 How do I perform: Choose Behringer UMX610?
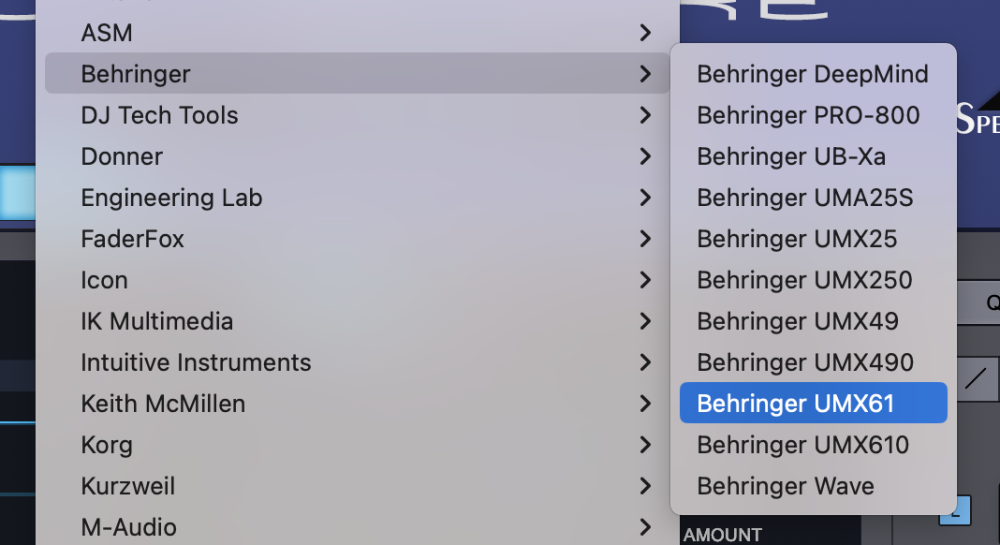(x=803, y=445)
